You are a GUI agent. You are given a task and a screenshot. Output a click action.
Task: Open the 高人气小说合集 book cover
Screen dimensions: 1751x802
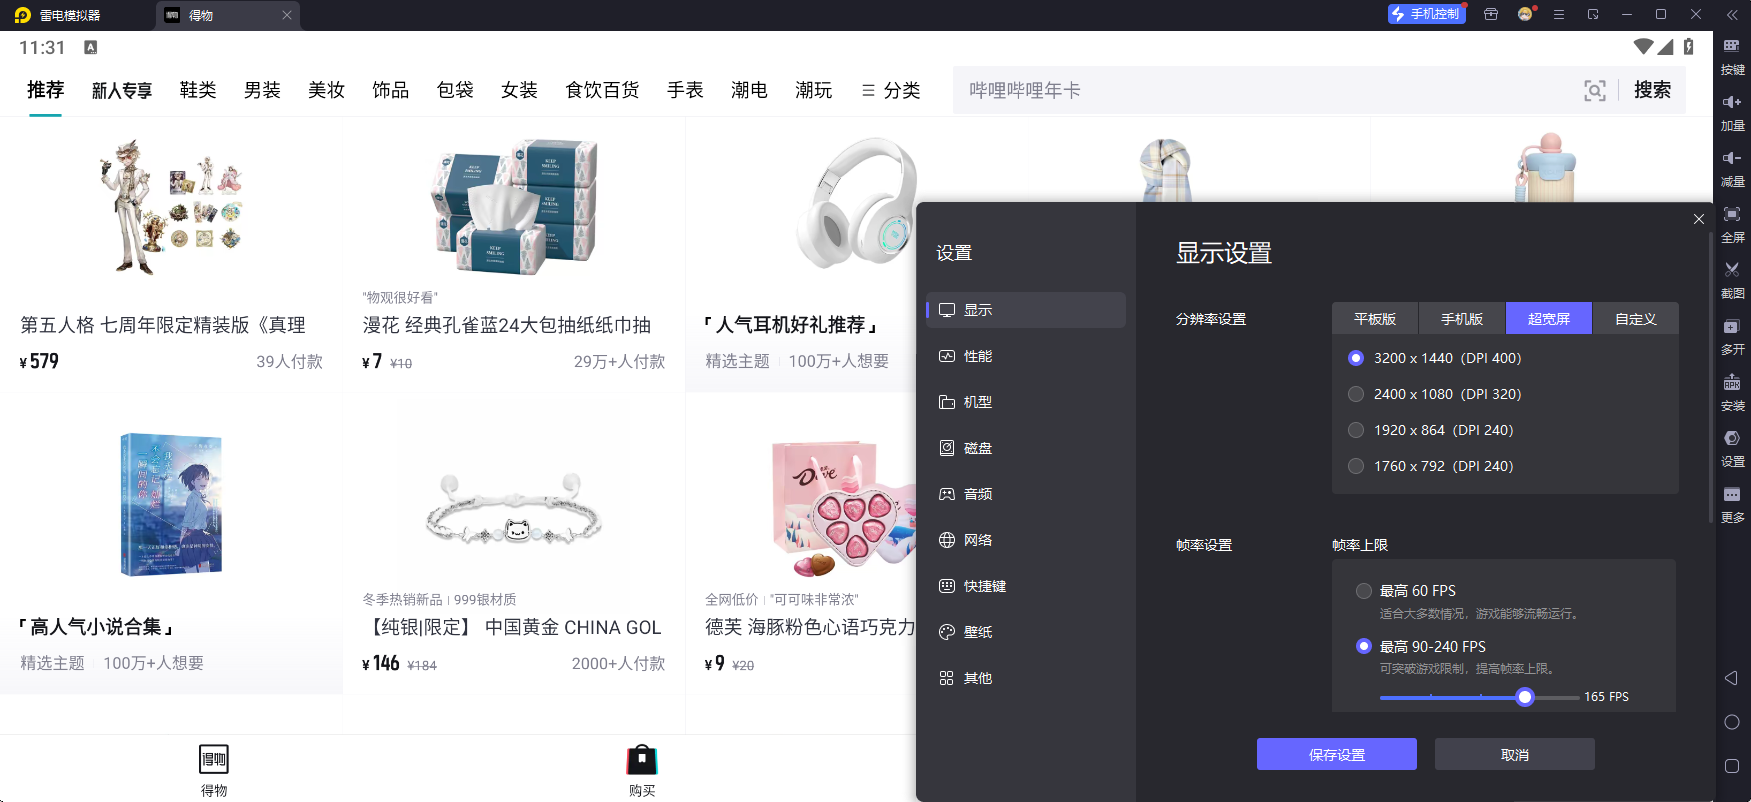pos(171,504)
